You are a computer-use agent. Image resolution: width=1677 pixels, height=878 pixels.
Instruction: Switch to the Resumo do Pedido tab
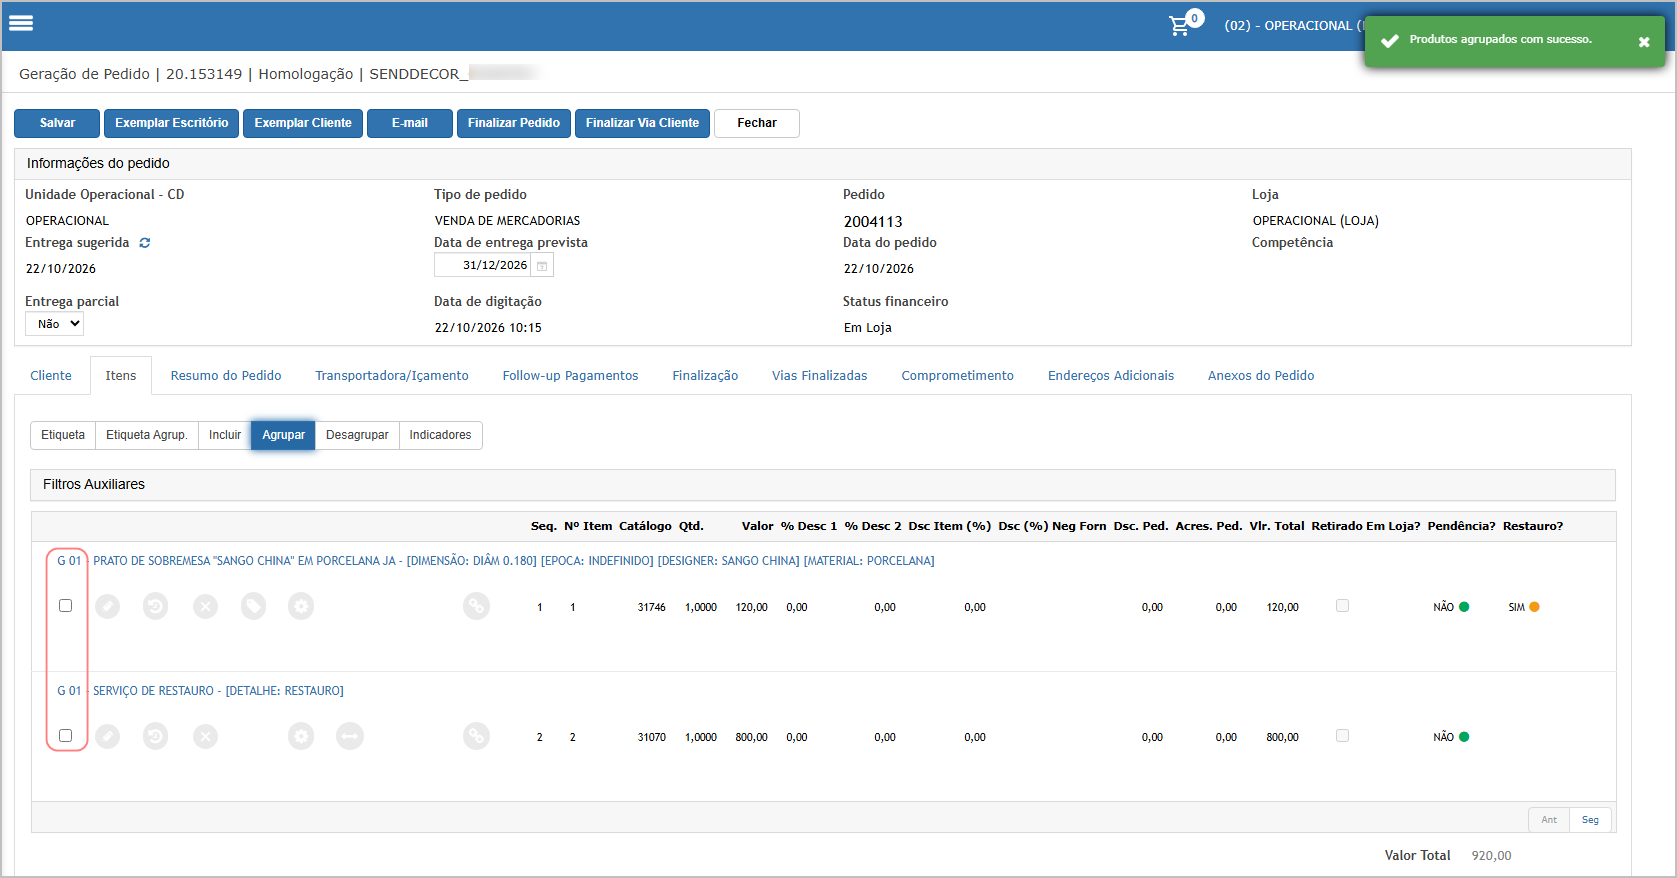[226, 376]
